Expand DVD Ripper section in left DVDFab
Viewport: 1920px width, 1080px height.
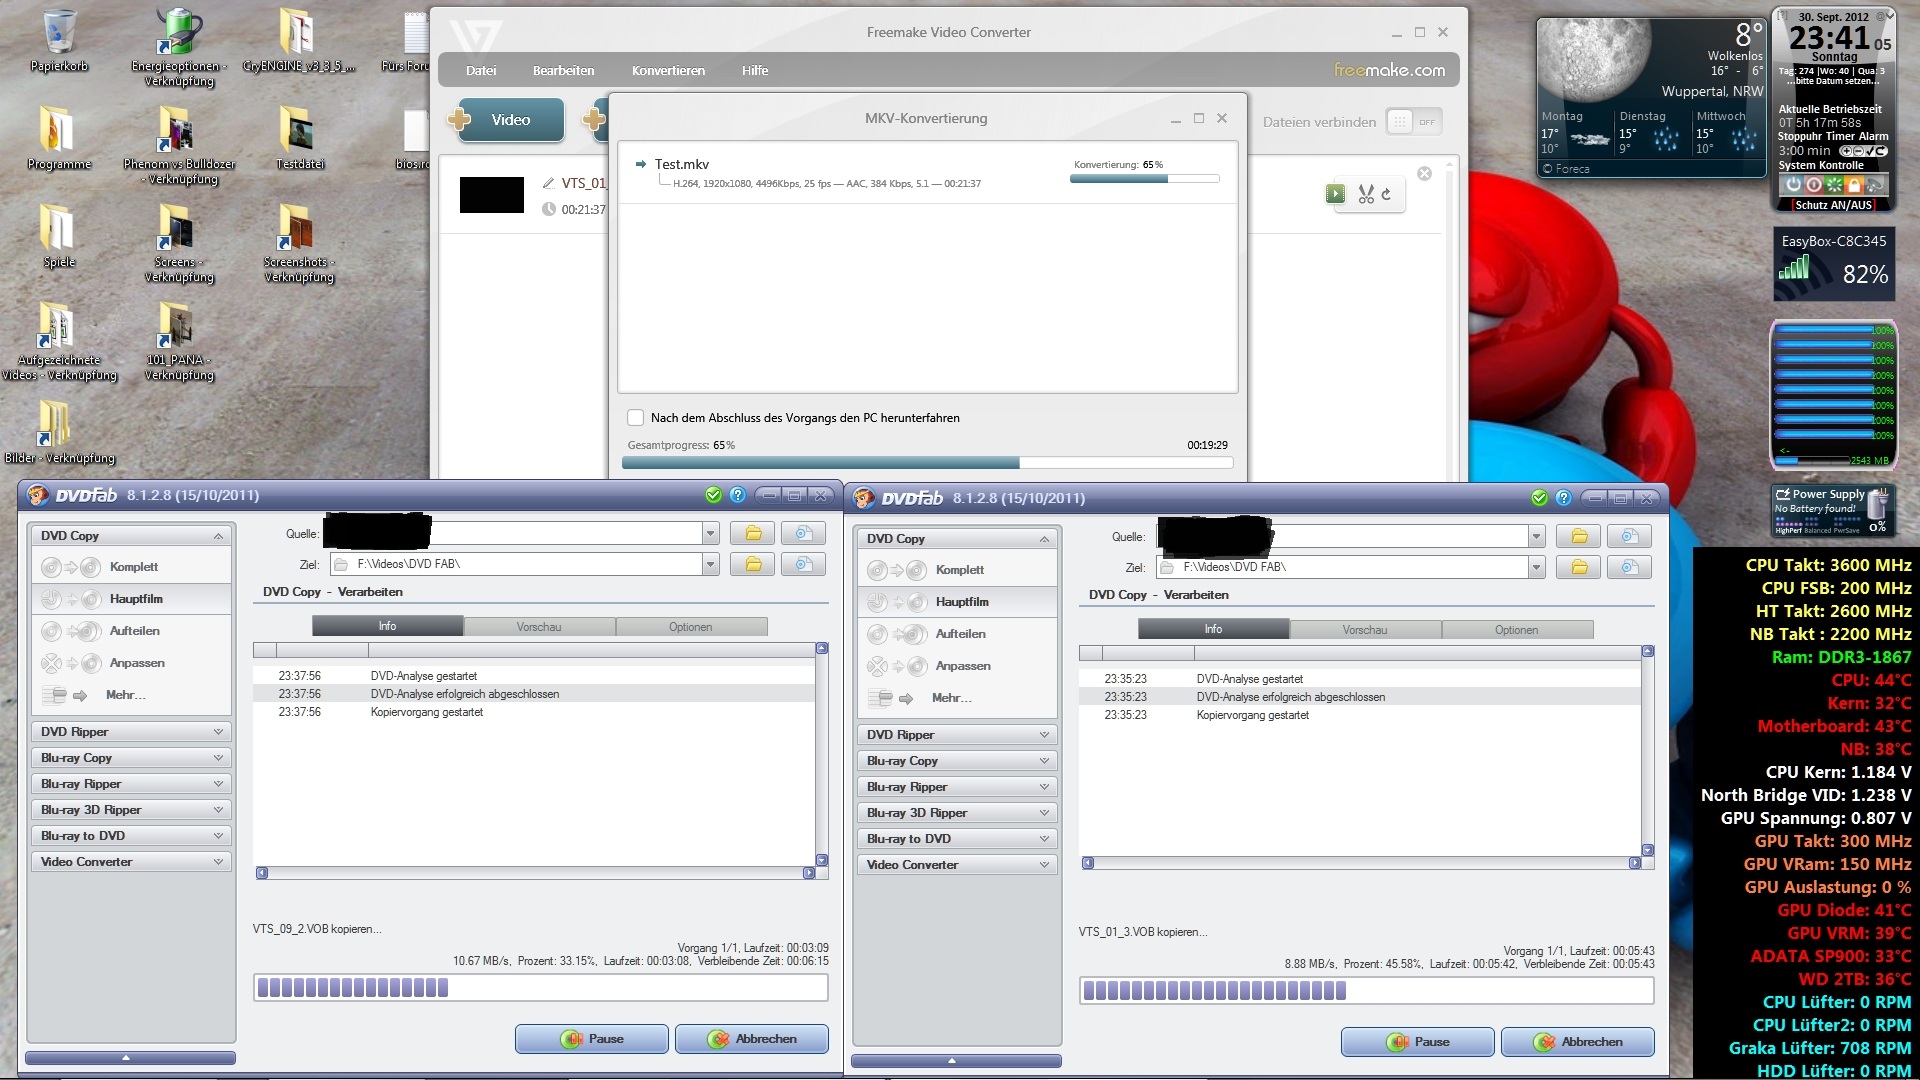[x=131, y=732]
